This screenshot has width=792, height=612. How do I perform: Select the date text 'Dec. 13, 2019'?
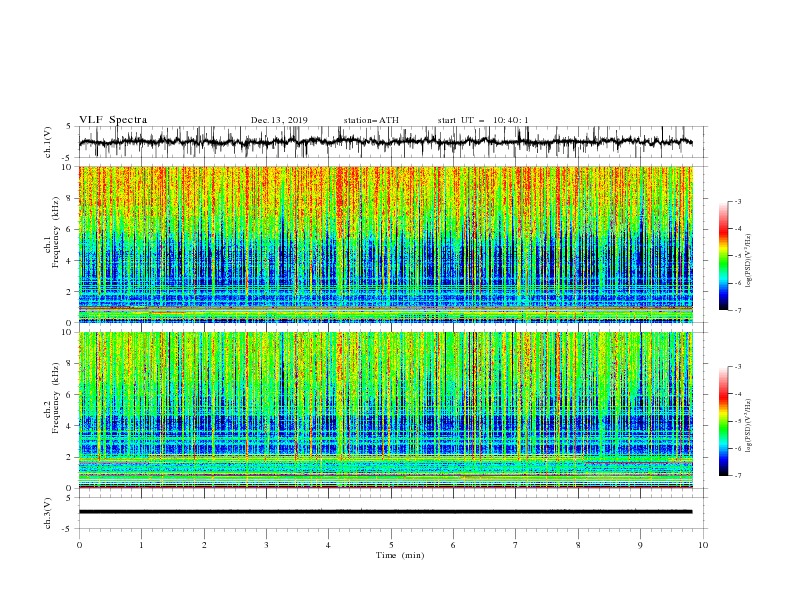279,120
